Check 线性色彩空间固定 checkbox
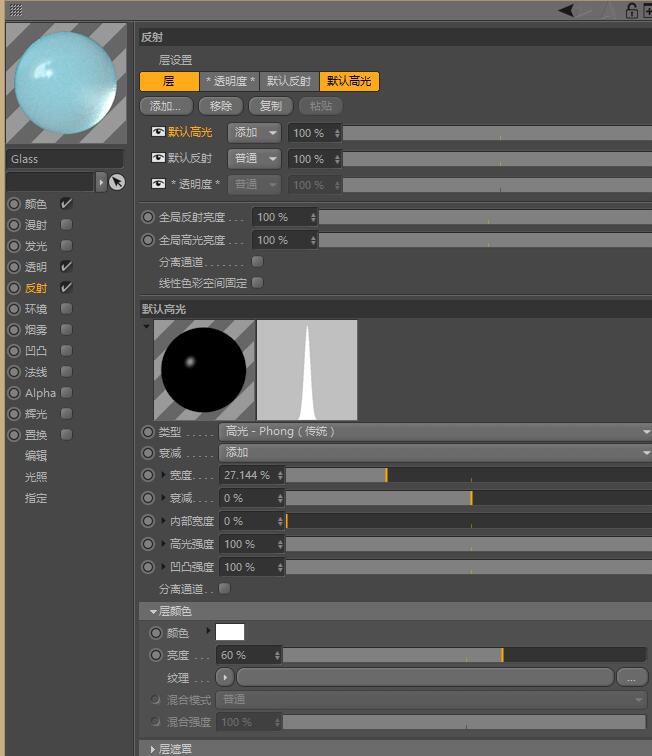 (x=258, y=283)
